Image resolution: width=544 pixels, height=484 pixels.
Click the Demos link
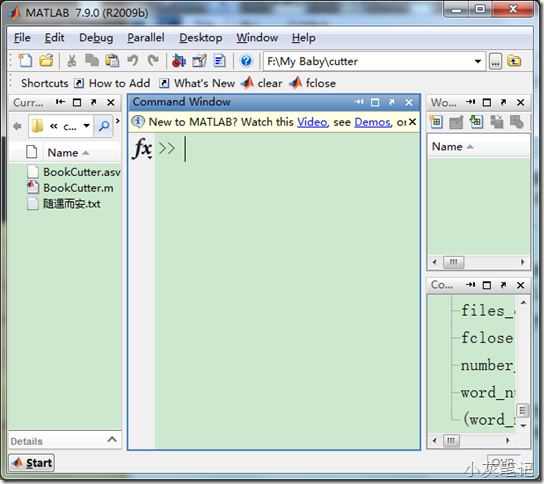(x=372, y=122)
